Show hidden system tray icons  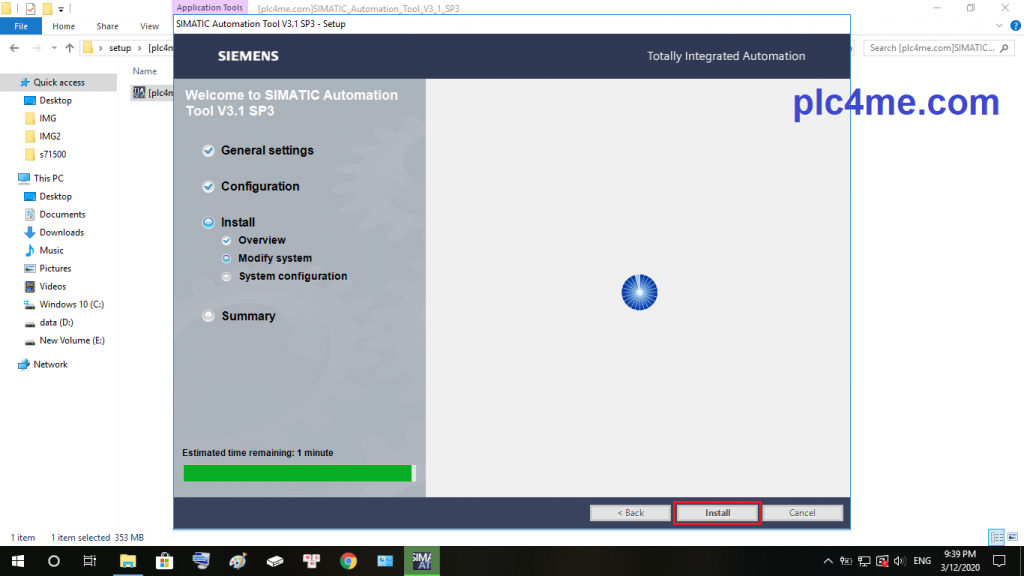click(x=829, y=561)
